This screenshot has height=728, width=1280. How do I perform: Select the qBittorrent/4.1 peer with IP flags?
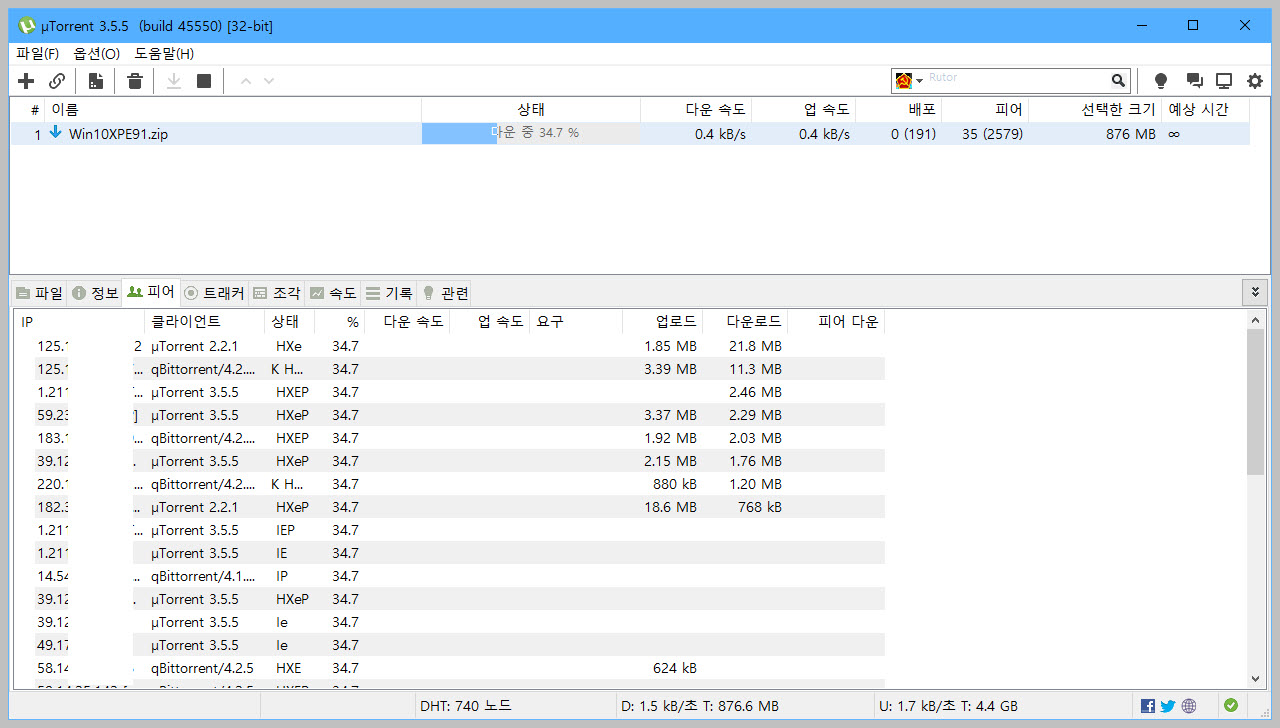449,576
